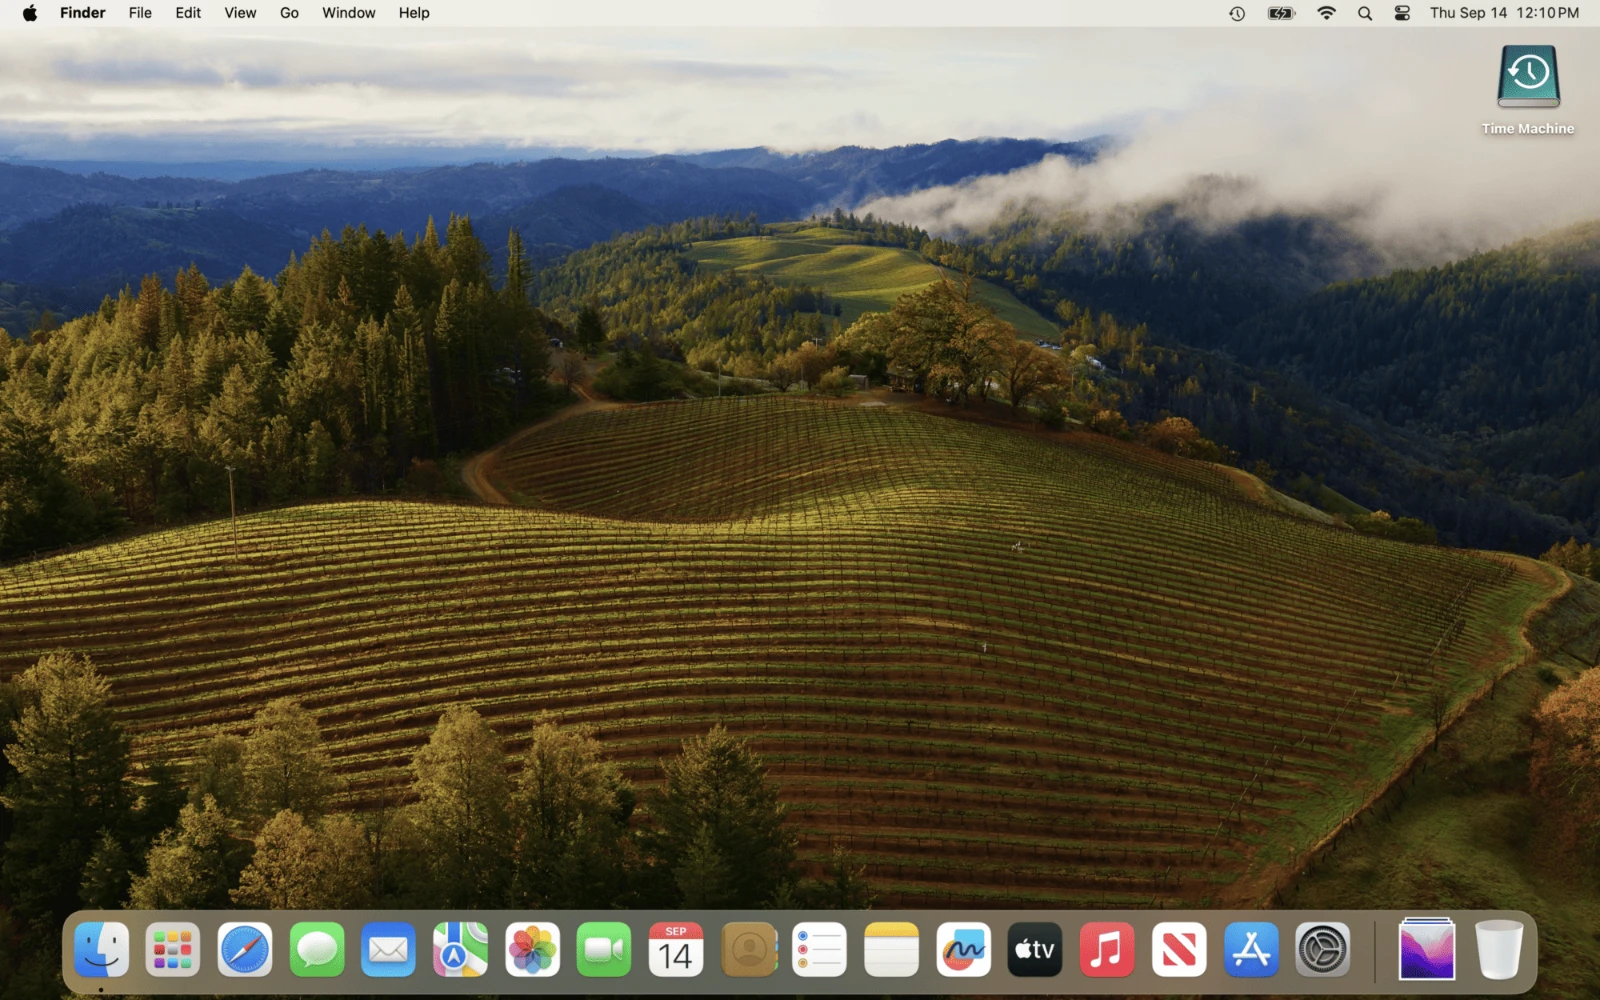Open Control Center from the menu bar

tap(1401, 13)
